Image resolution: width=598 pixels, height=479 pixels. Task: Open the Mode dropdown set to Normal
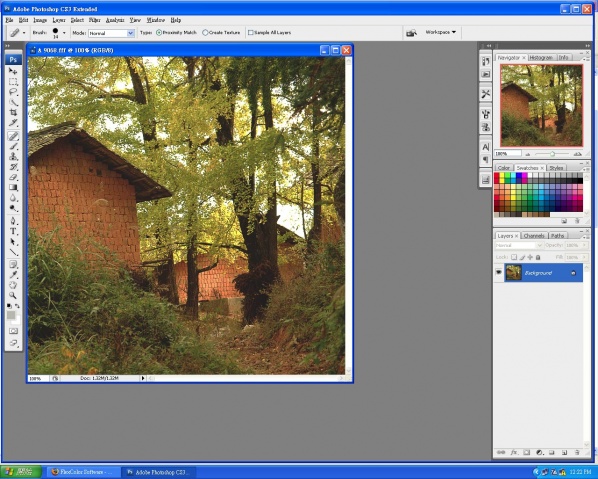point(111,33)
